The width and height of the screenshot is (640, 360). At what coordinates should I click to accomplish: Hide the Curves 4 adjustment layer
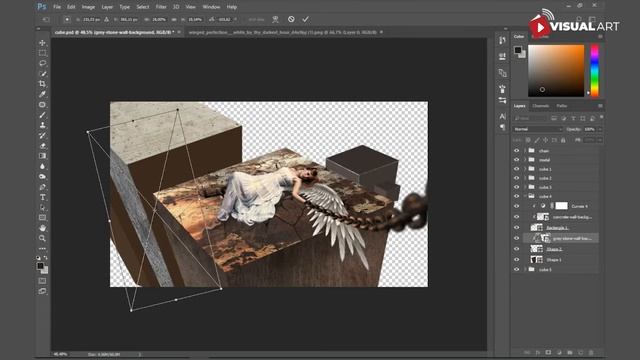(516, 206)
